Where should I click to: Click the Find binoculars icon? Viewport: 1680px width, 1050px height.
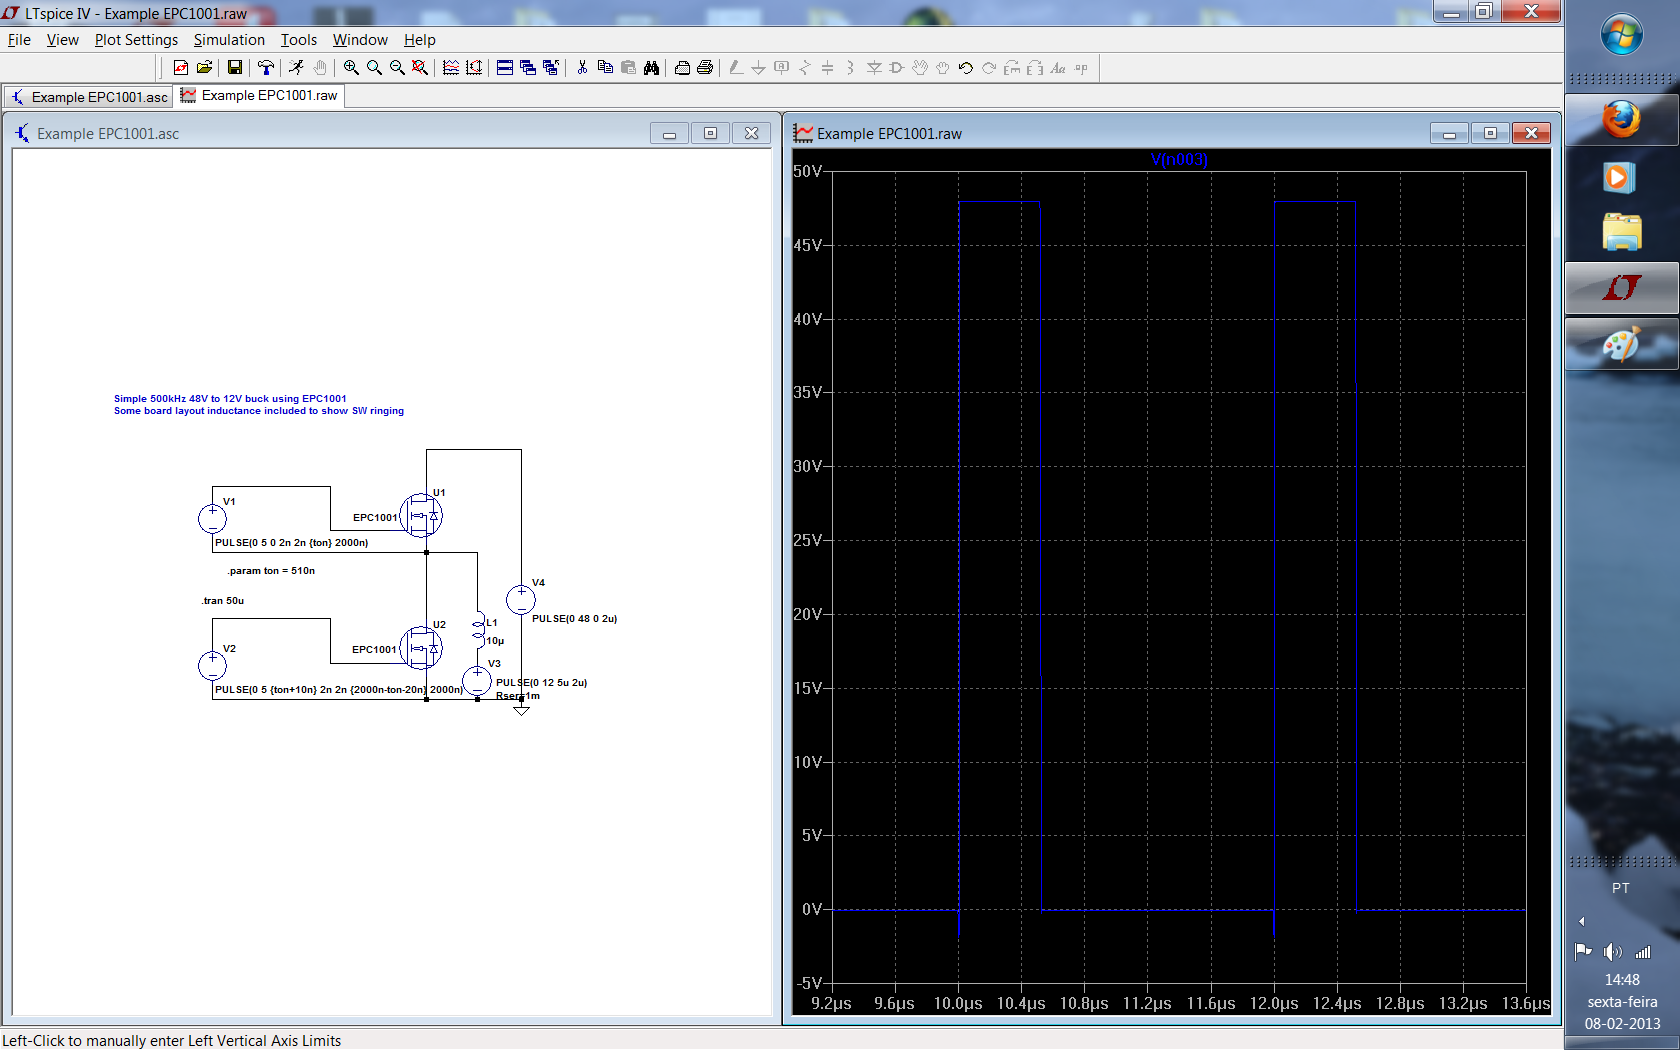tap(651, 67)
